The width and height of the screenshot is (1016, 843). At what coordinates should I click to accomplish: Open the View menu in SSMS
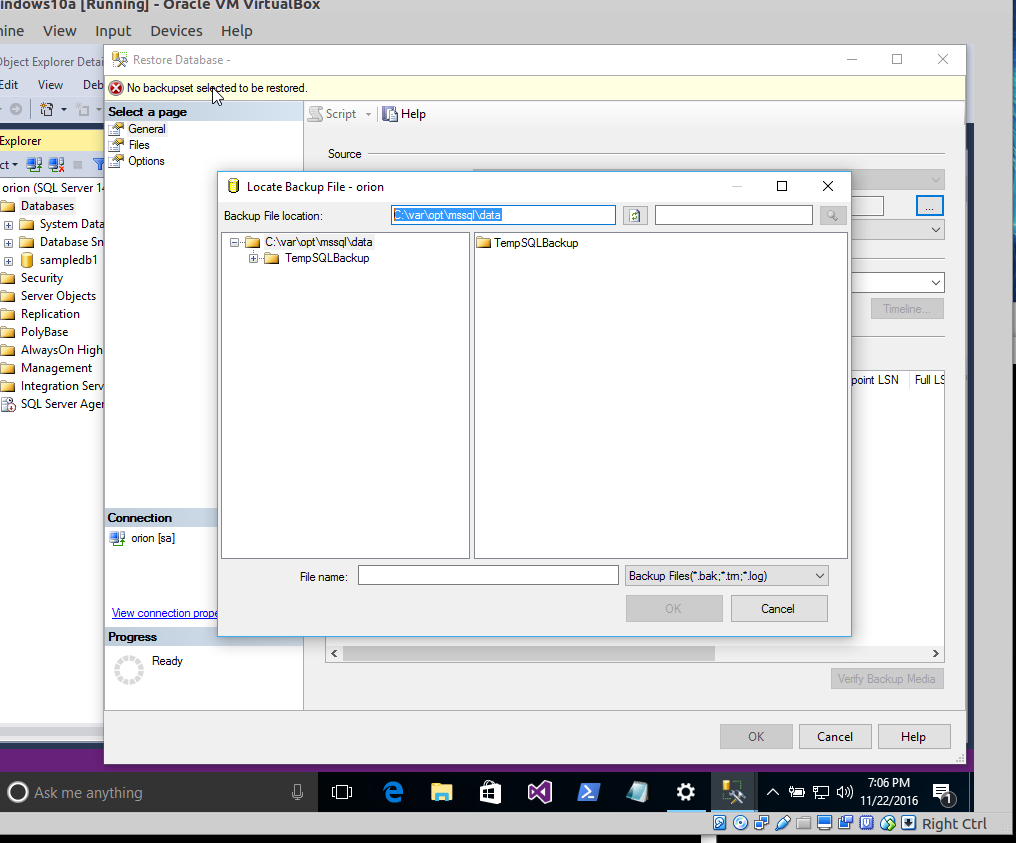click(x=50, y=85)
